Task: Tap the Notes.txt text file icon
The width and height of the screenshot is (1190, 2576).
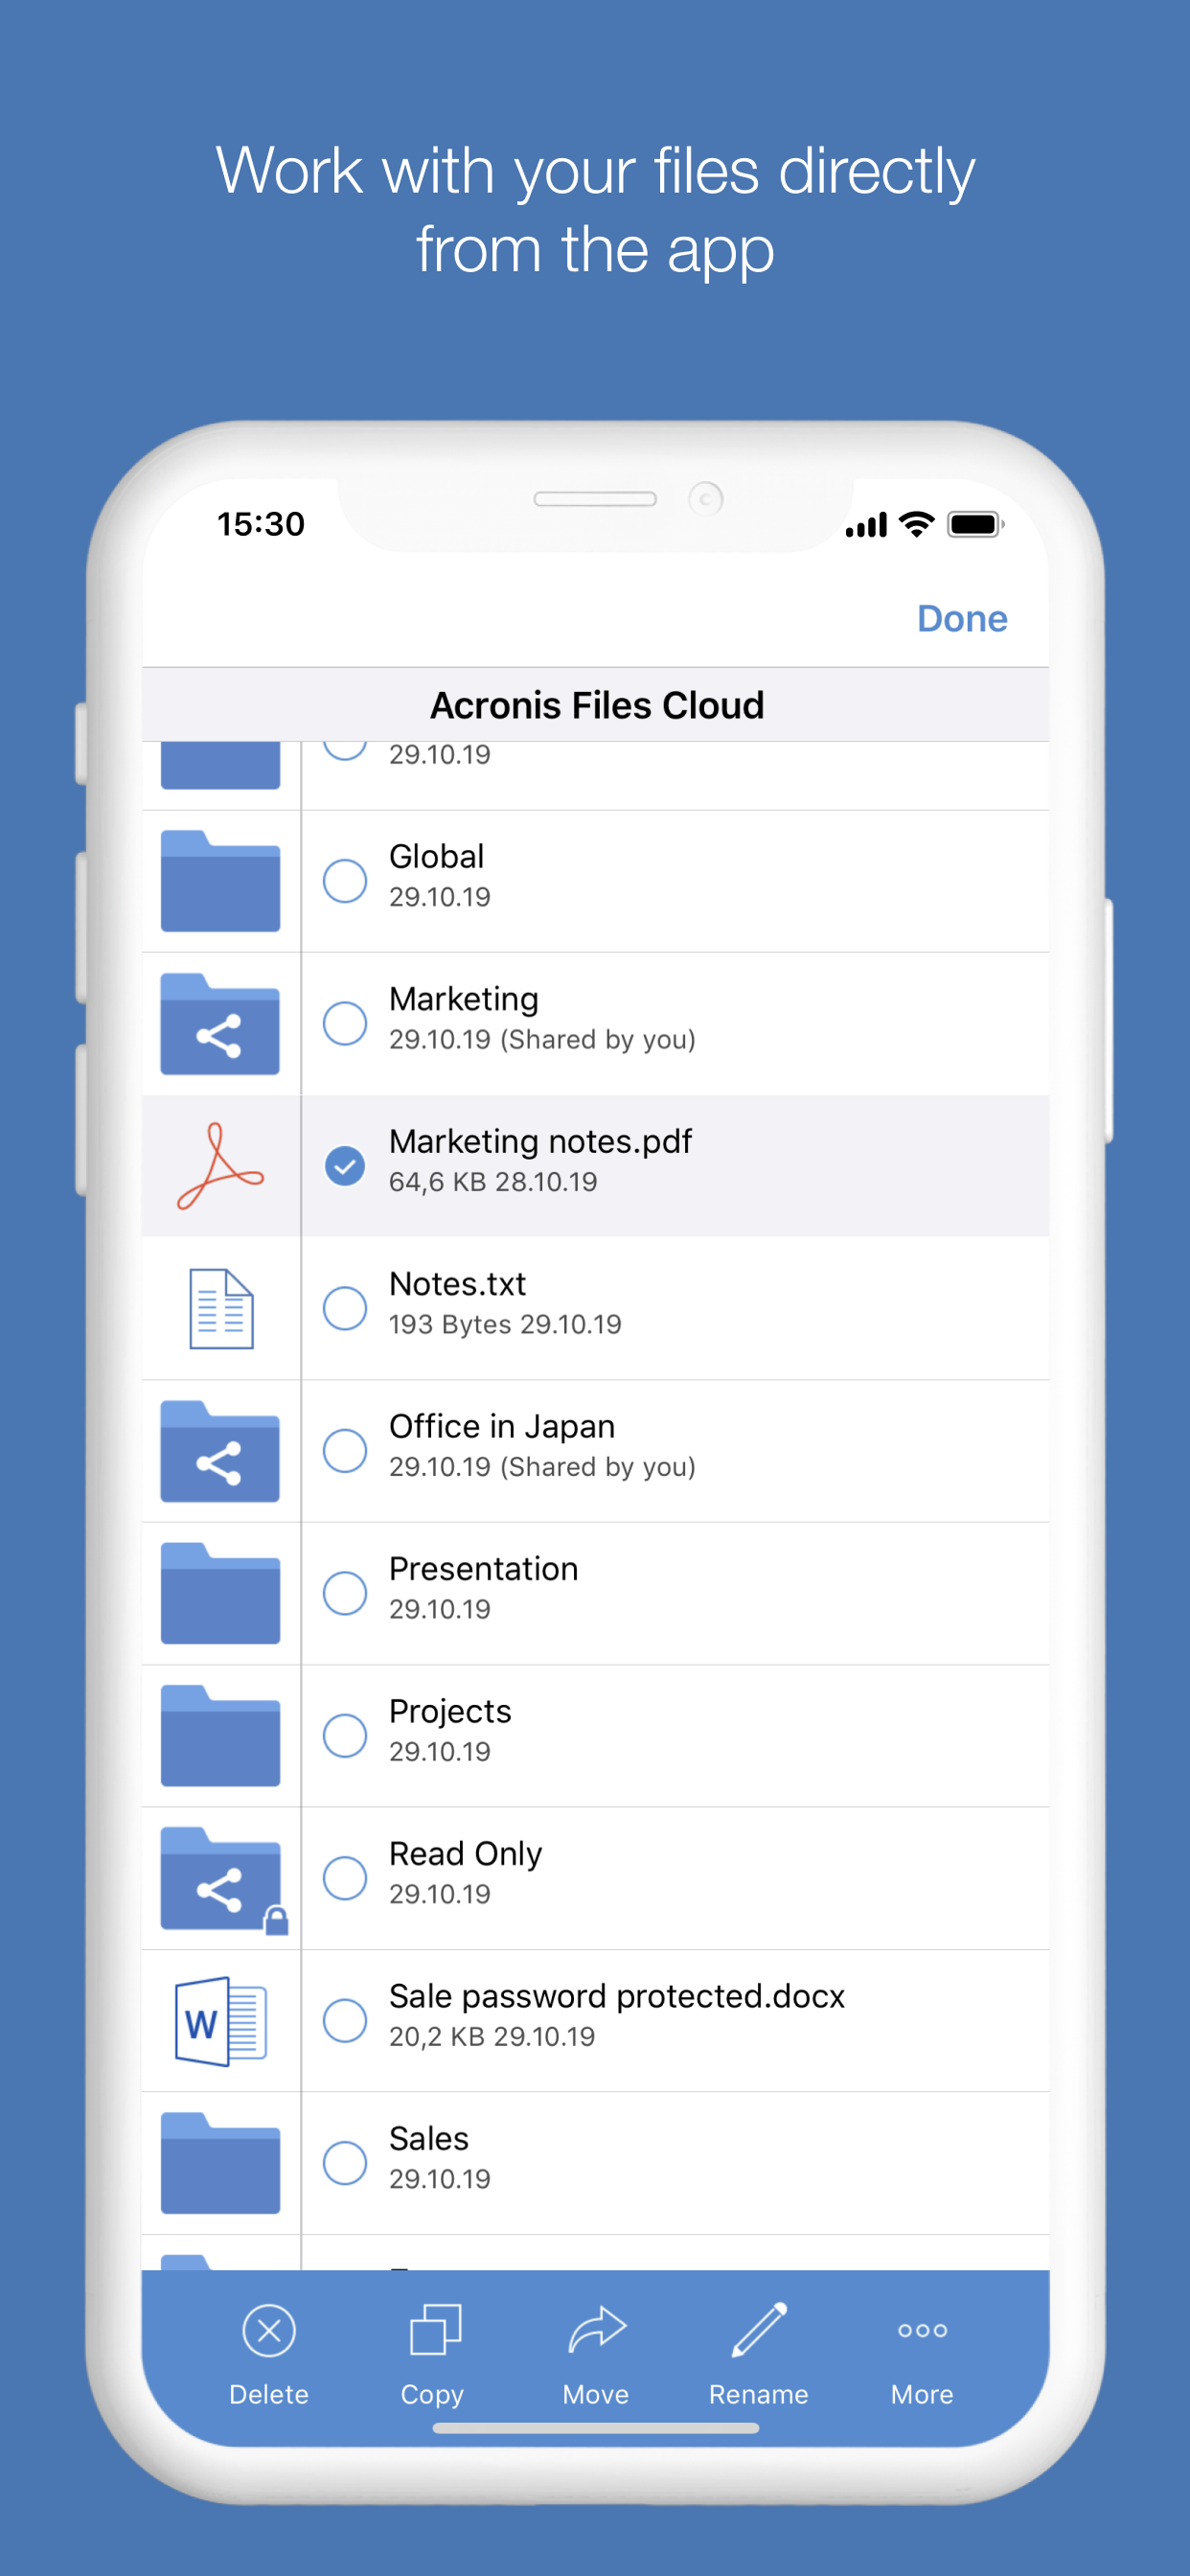Action: click(x=220, y=1308)
